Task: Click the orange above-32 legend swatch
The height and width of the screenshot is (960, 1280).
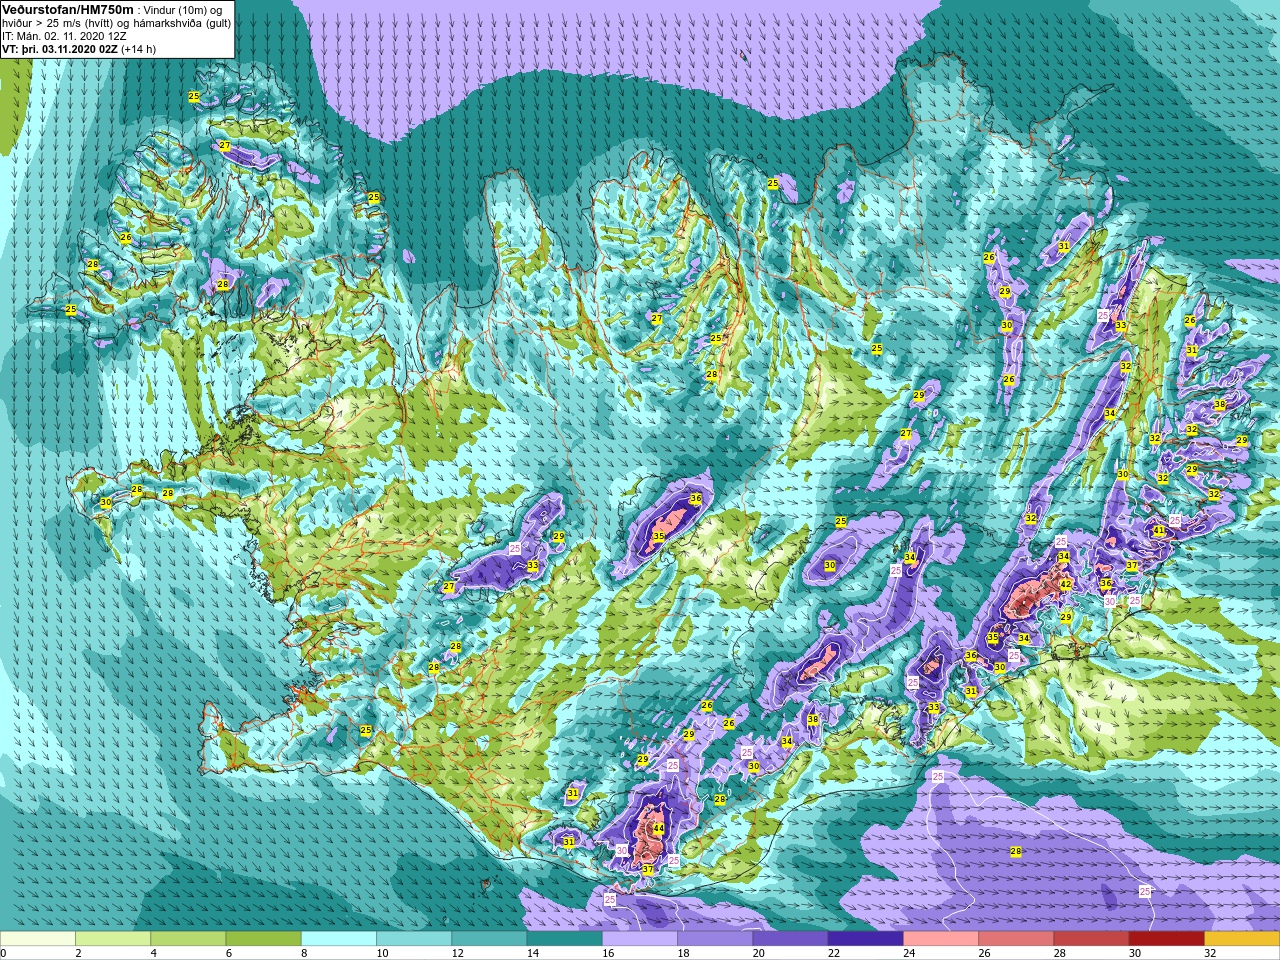Action: point(1241,939)
